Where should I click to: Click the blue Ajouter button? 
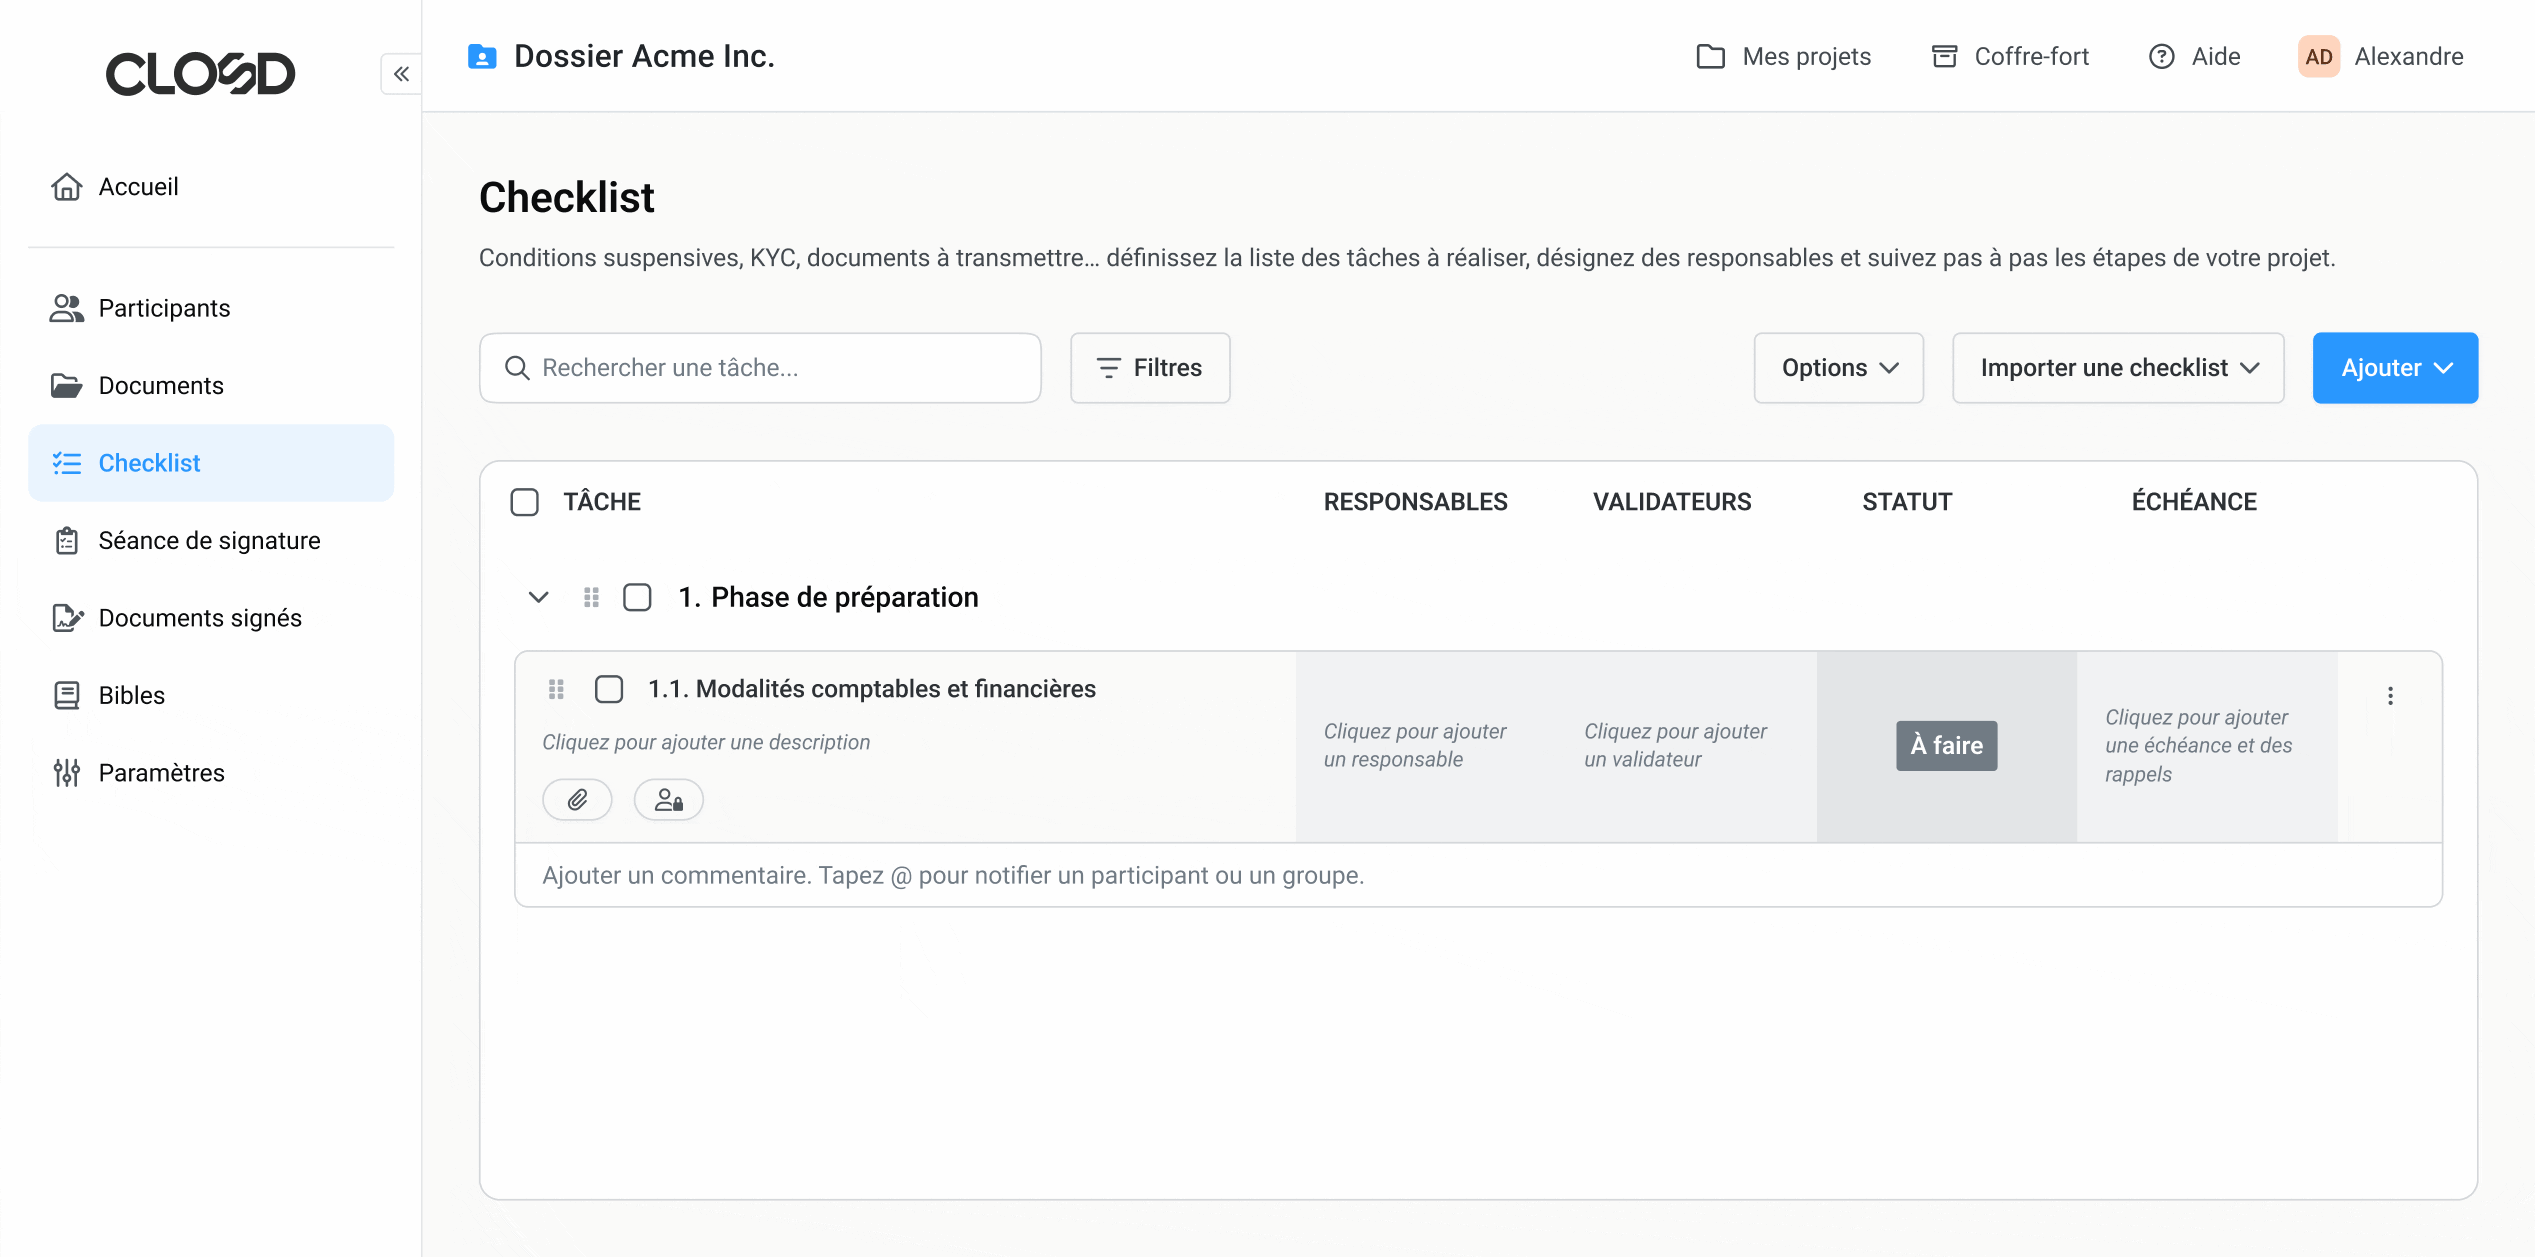click(2395, 368)
